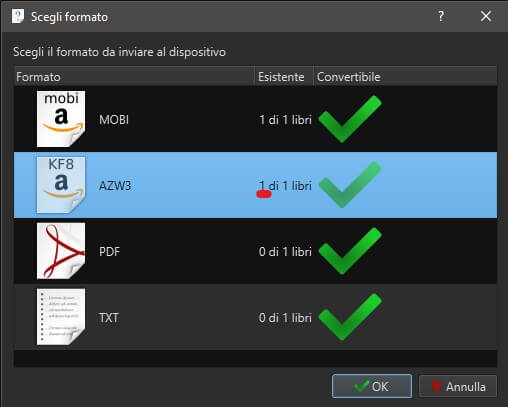Choose the TXT format label
Viewport: 508px width, 407px height.
(x=109, y=317)
